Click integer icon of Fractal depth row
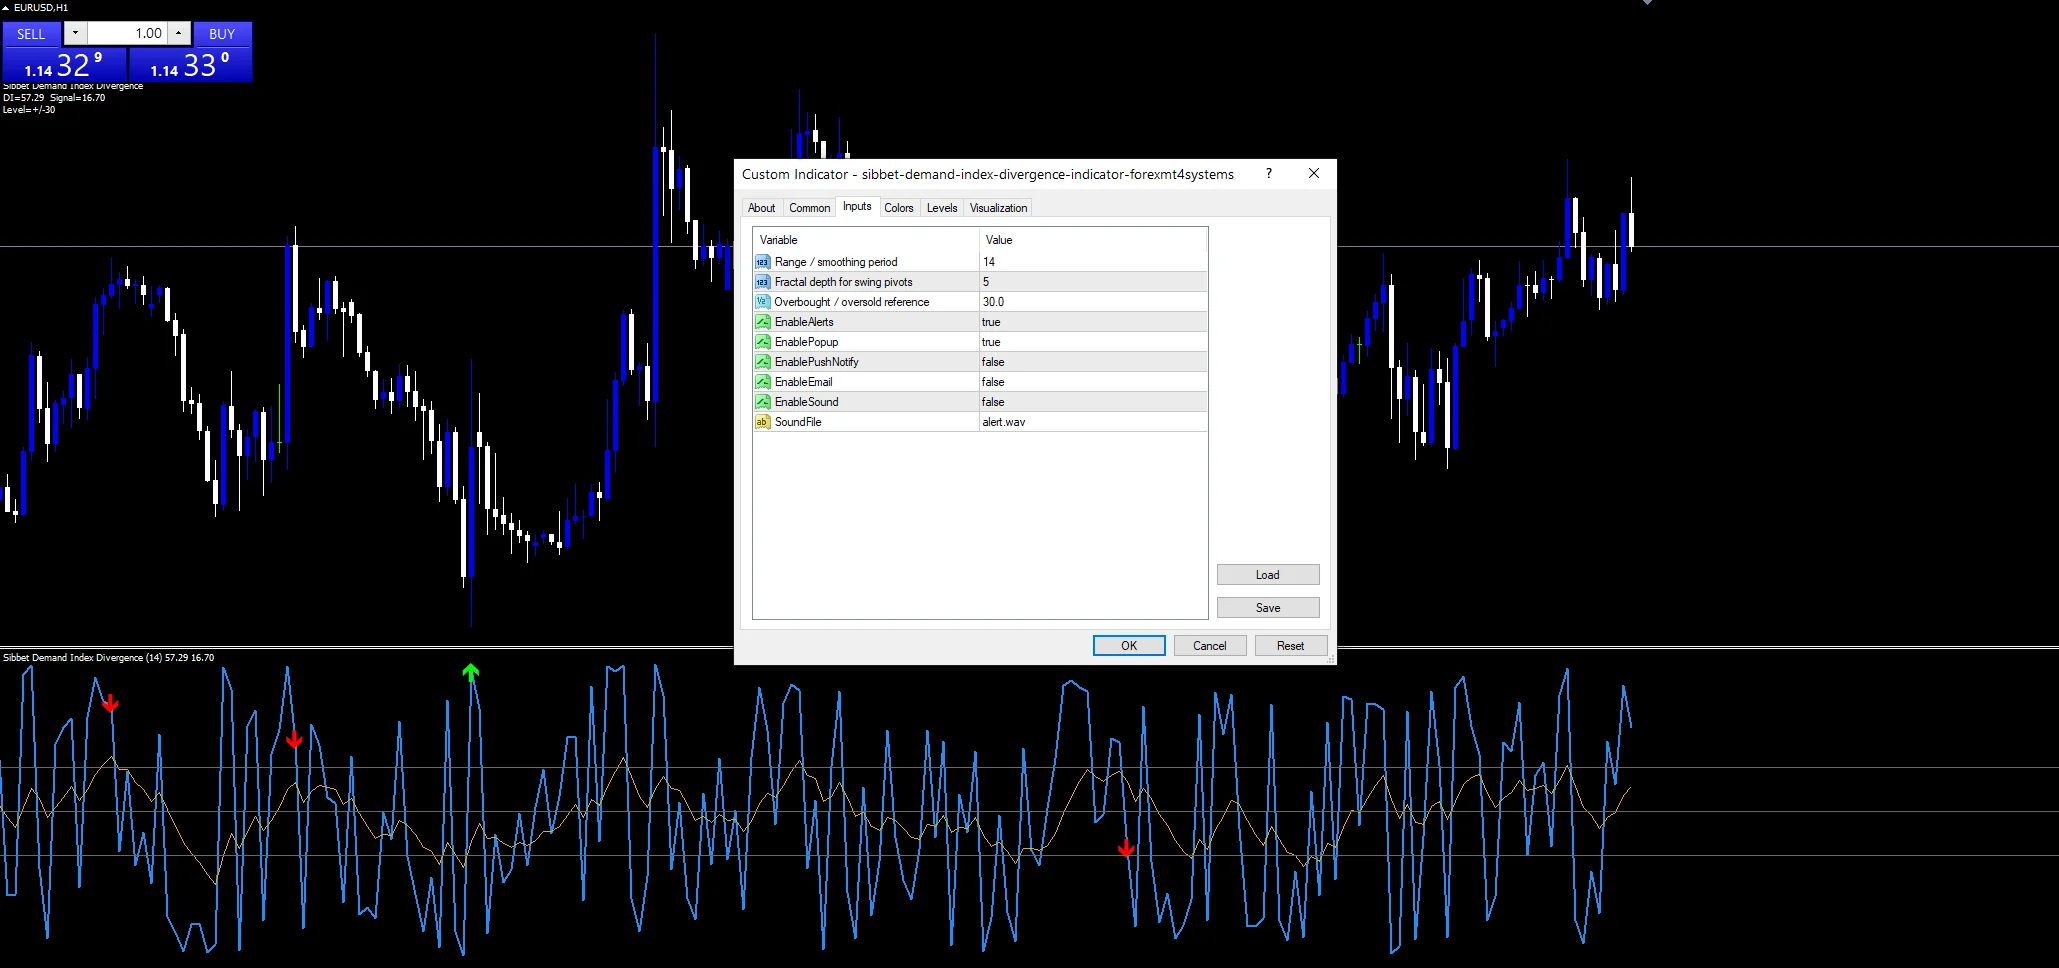 pyautogui.click(x=763, y=282)
